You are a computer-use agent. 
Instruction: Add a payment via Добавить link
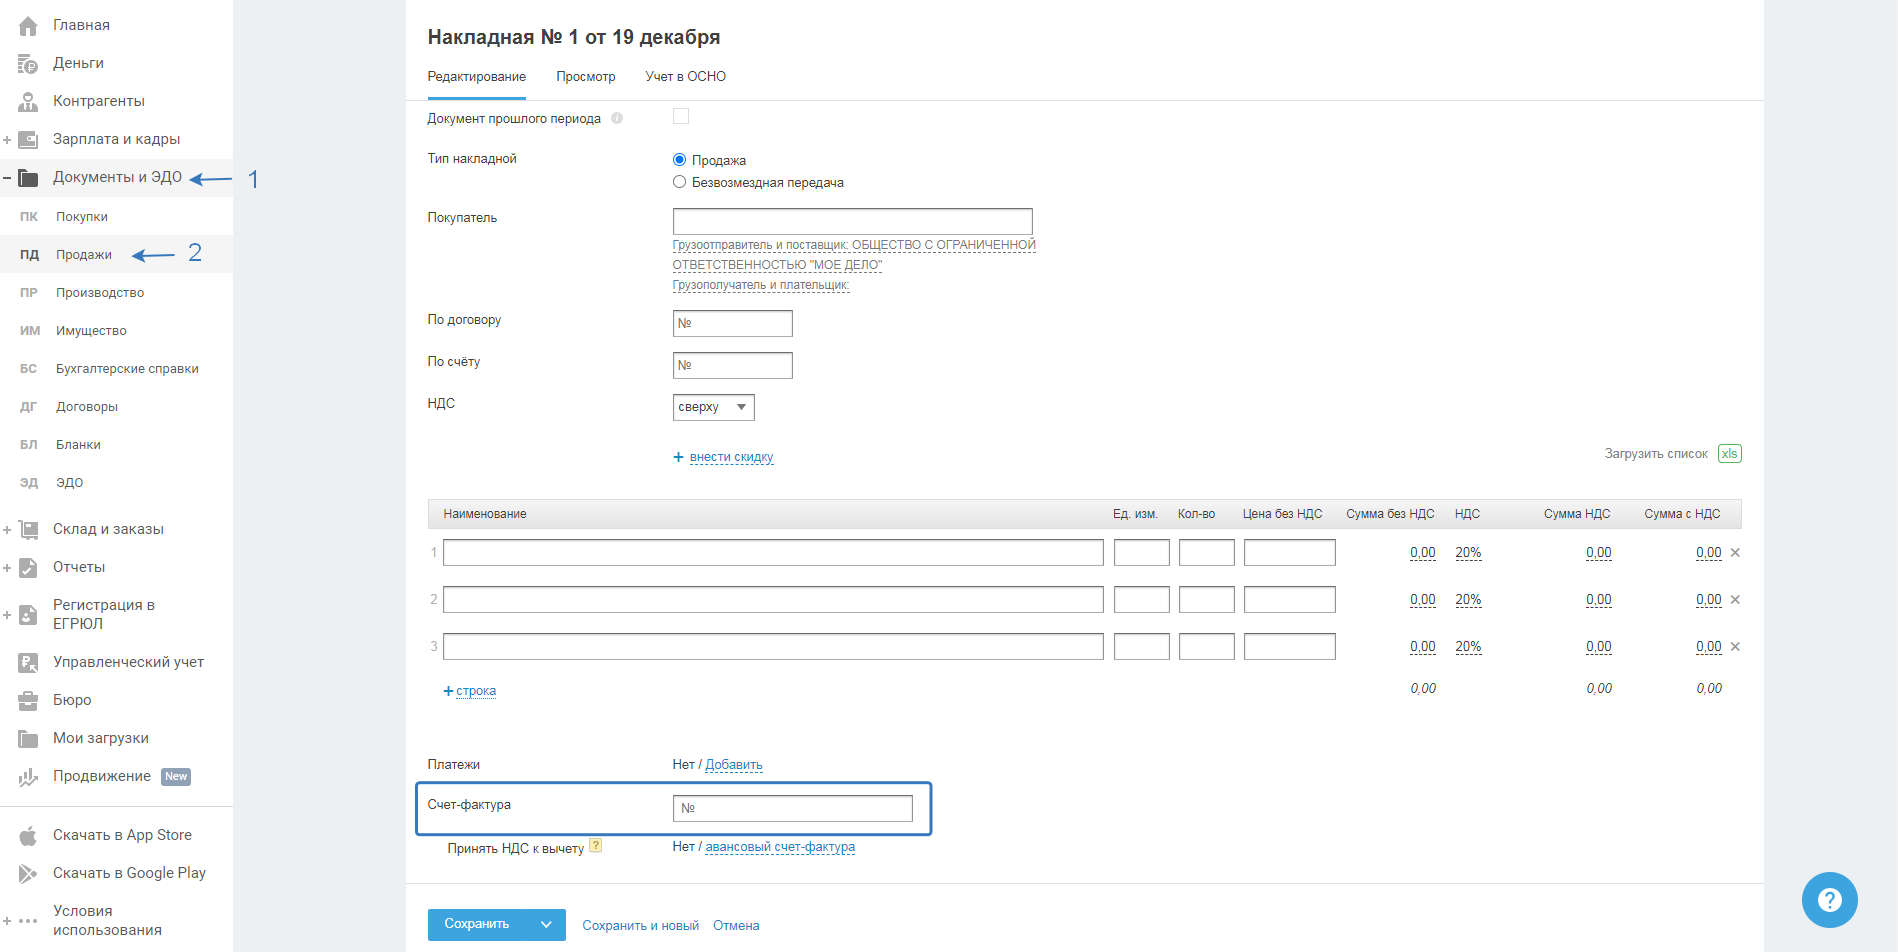click(x=733, y=765)
